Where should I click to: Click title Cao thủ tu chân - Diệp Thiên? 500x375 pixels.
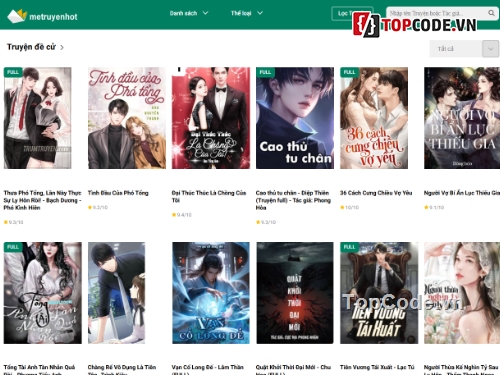coord(293,200)
